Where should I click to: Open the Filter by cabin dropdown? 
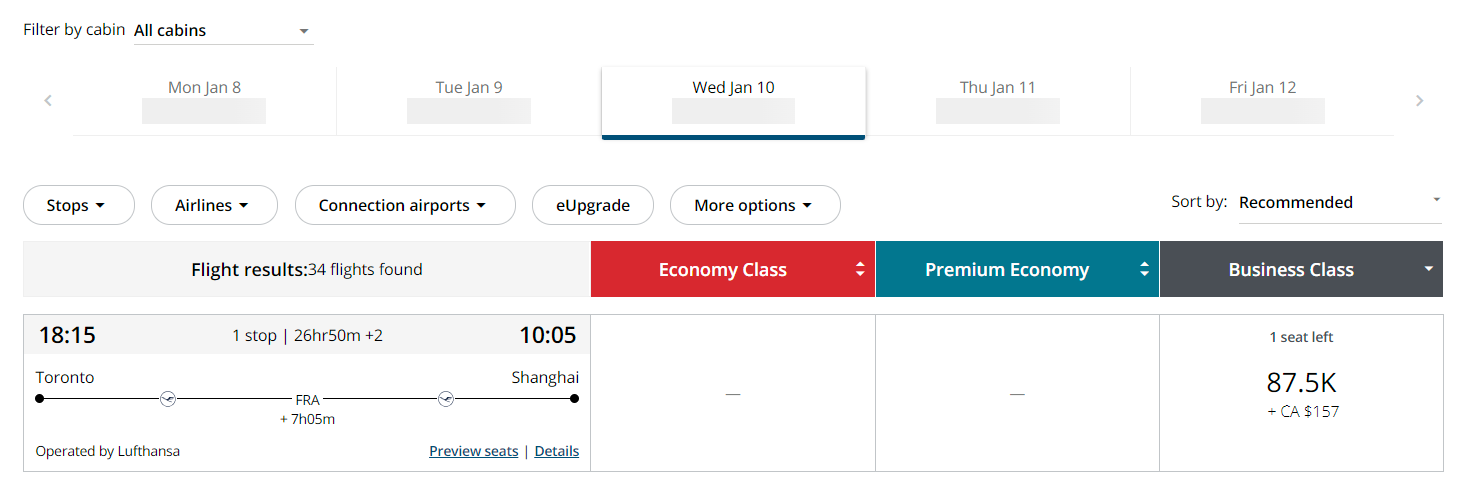click(223, 31)
